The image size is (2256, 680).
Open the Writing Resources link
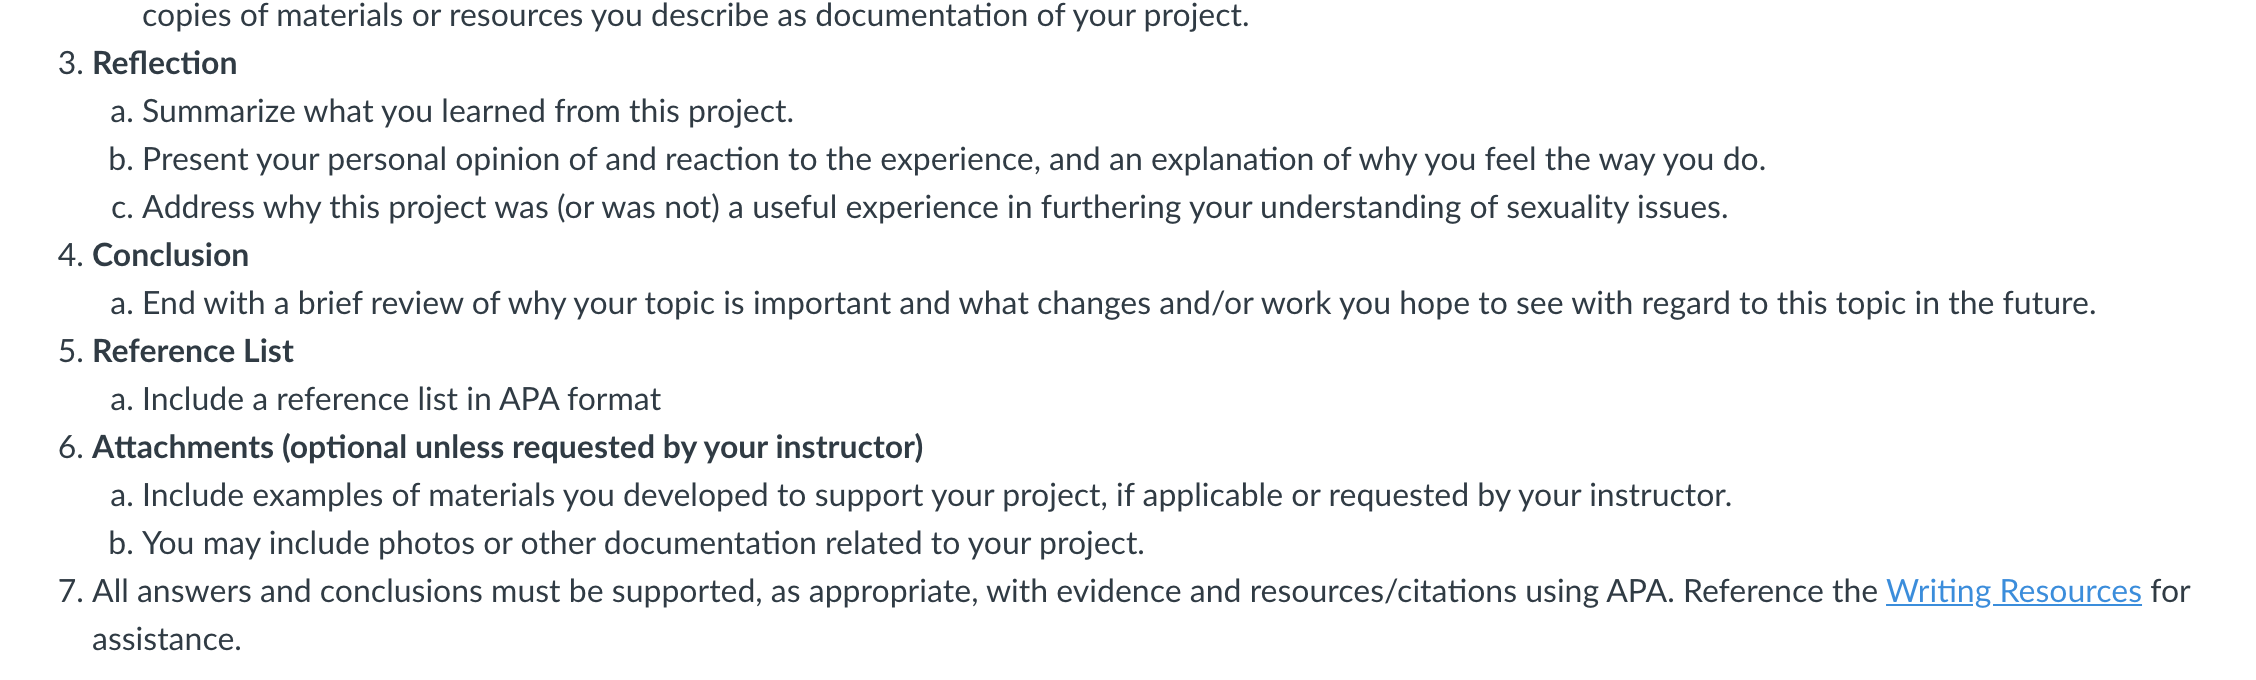click(2013, 591)
